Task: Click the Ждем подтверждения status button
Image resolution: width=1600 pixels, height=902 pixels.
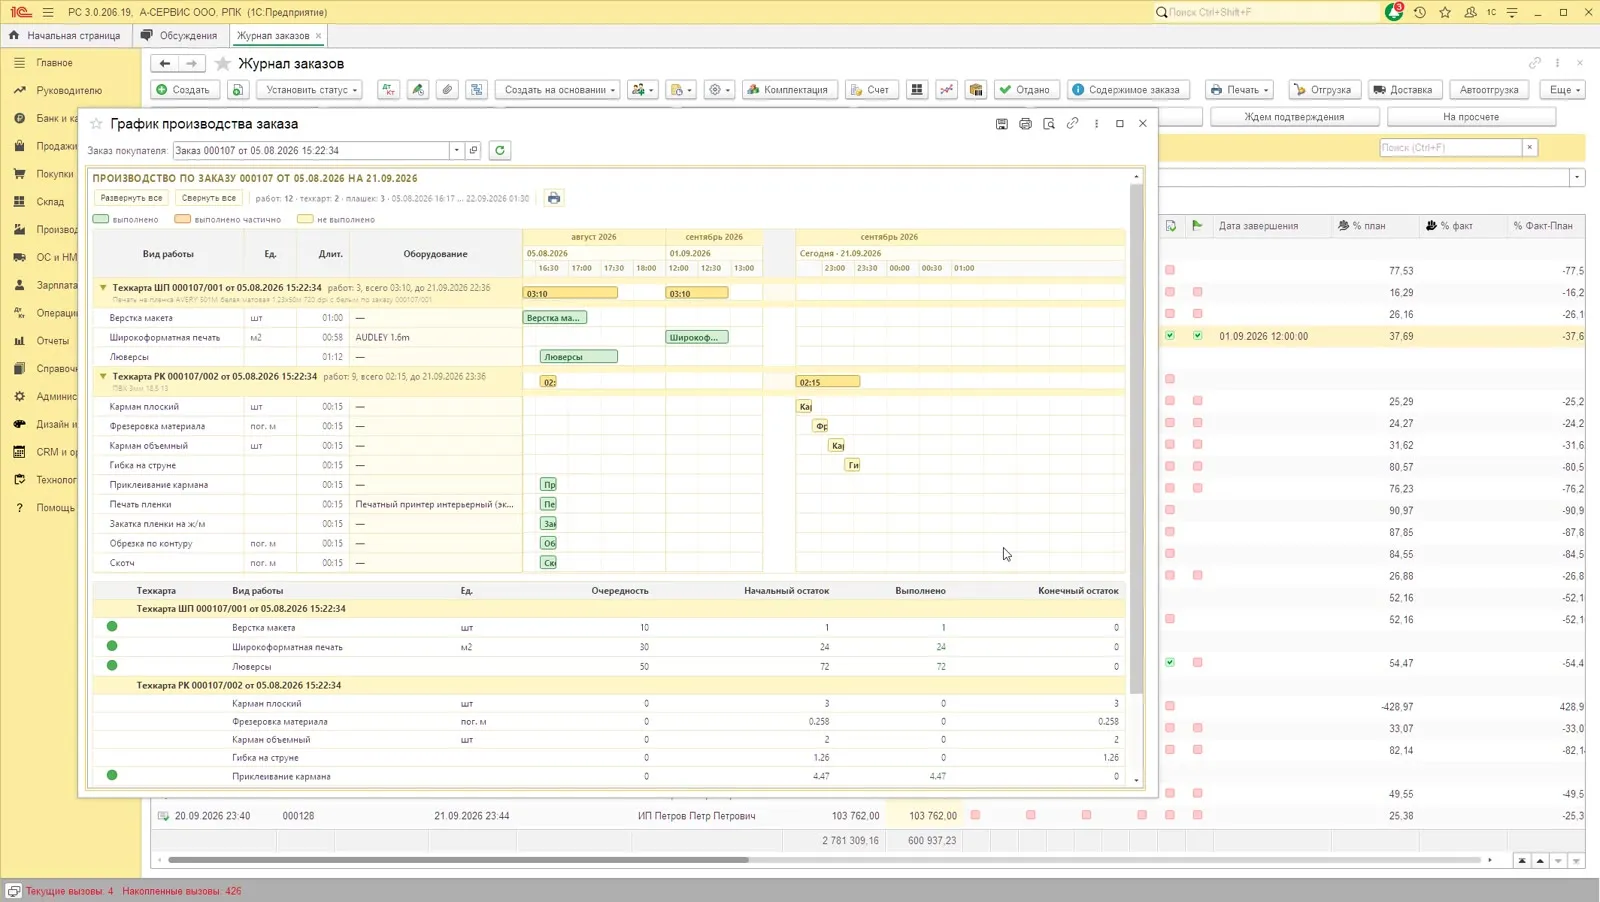Action: click(x=1294, y=117)
